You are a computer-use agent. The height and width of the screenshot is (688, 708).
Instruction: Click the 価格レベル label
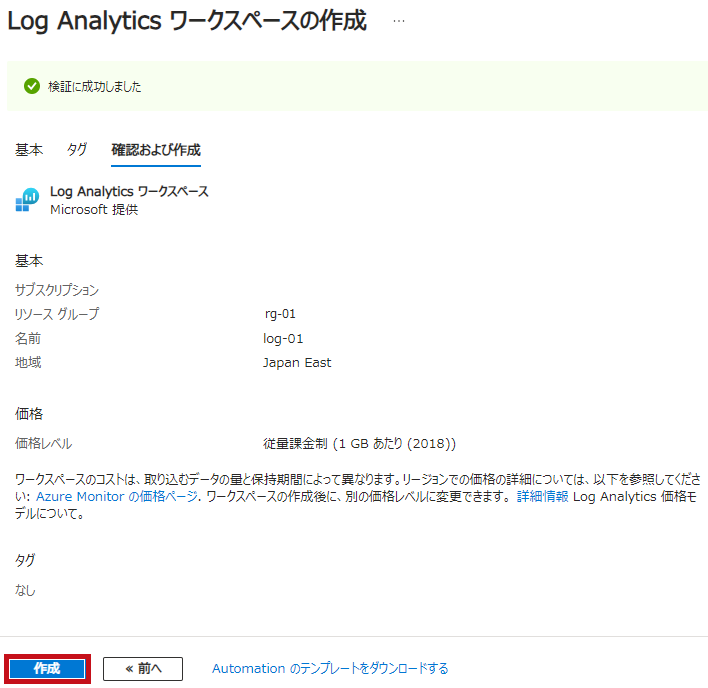point(43,443)
